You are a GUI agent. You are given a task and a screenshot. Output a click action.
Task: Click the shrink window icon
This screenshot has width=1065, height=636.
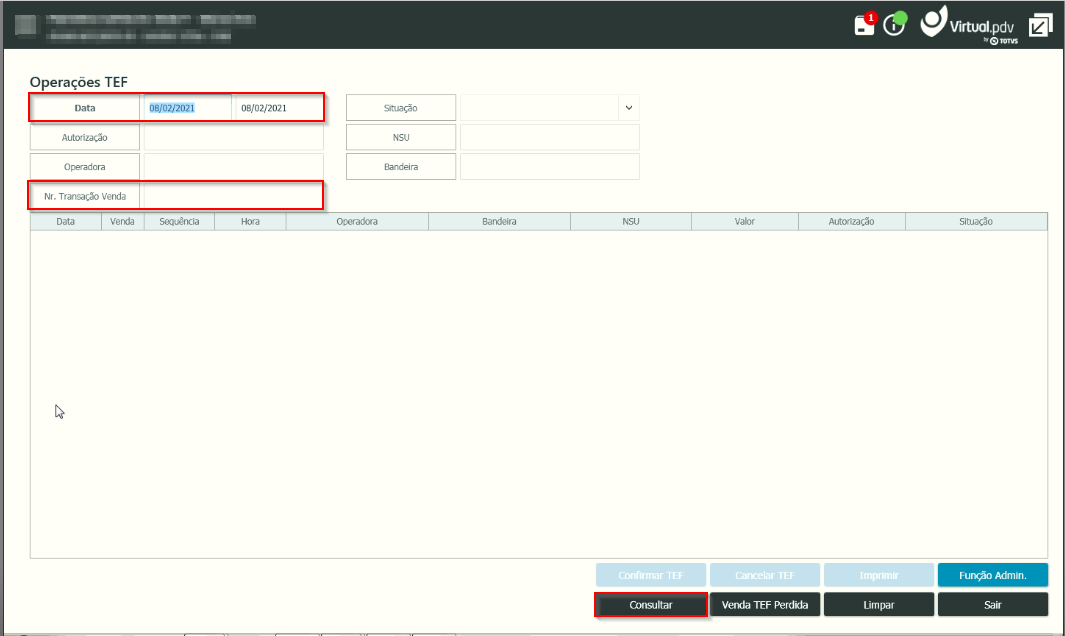(x=1040, y=26)
